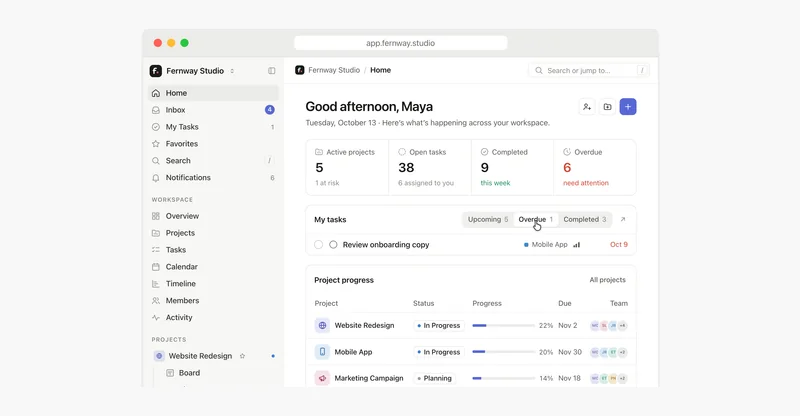
Task: Click the Overdue stat card
Action: click(x=595, y=167)
